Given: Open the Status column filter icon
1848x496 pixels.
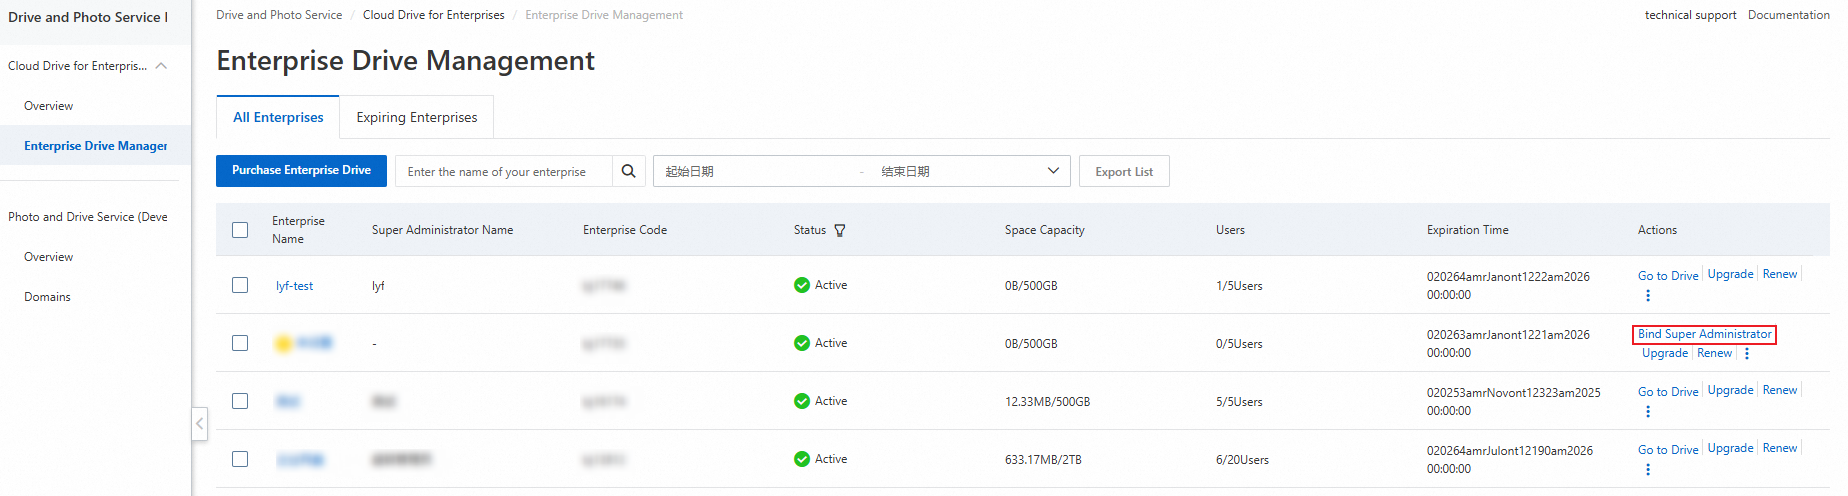Looking at the screenshot, I should coord(840,230).
